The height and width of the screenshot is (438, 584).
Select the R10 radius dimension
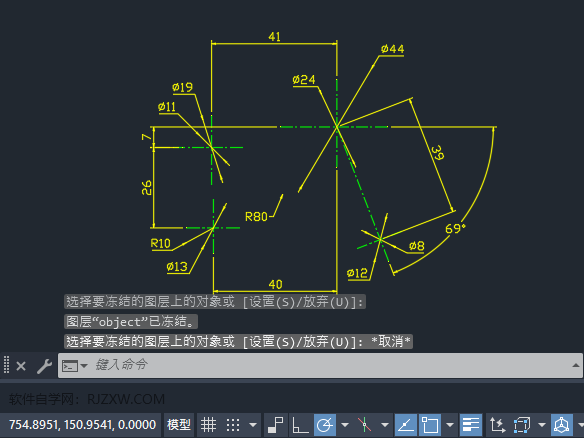[x=161, y=244]
